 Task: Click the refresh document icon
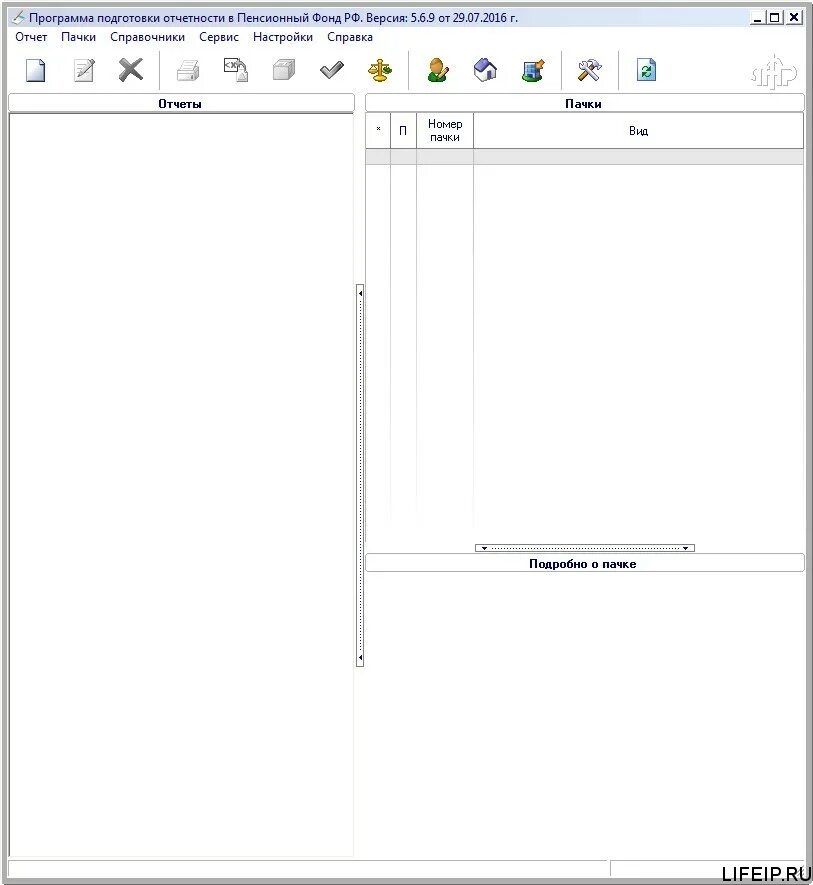646,71
